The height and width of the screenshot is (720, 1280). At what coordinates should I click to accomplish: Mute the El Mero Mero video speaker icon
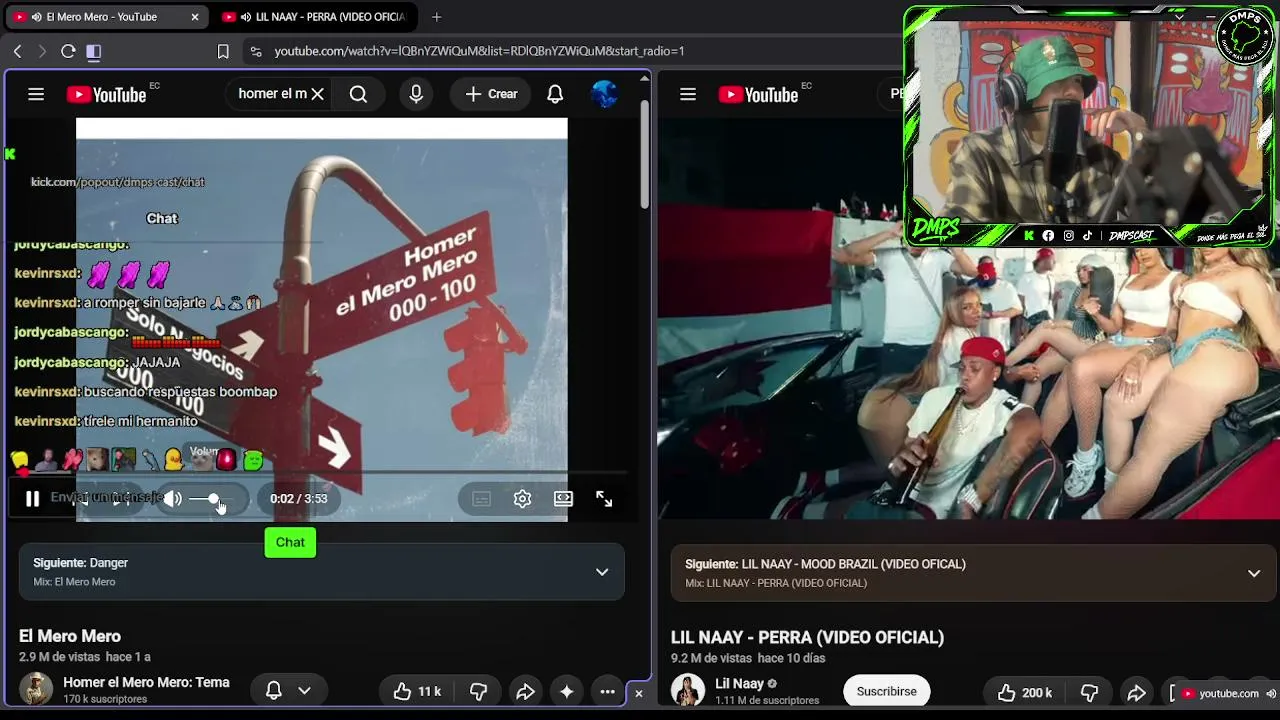(x=173, y=498)
